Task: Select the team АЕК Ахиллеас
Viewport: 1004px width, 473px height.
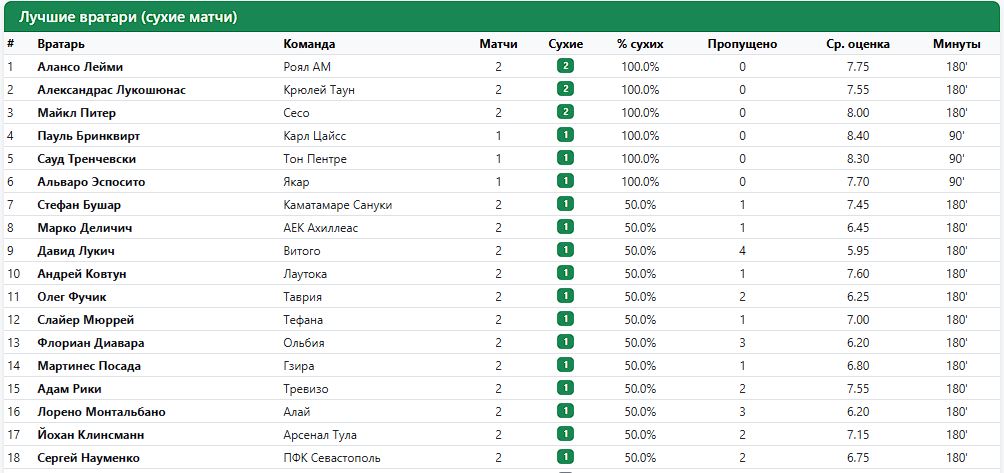Action: pyautogui.click(x=321, y=228)
